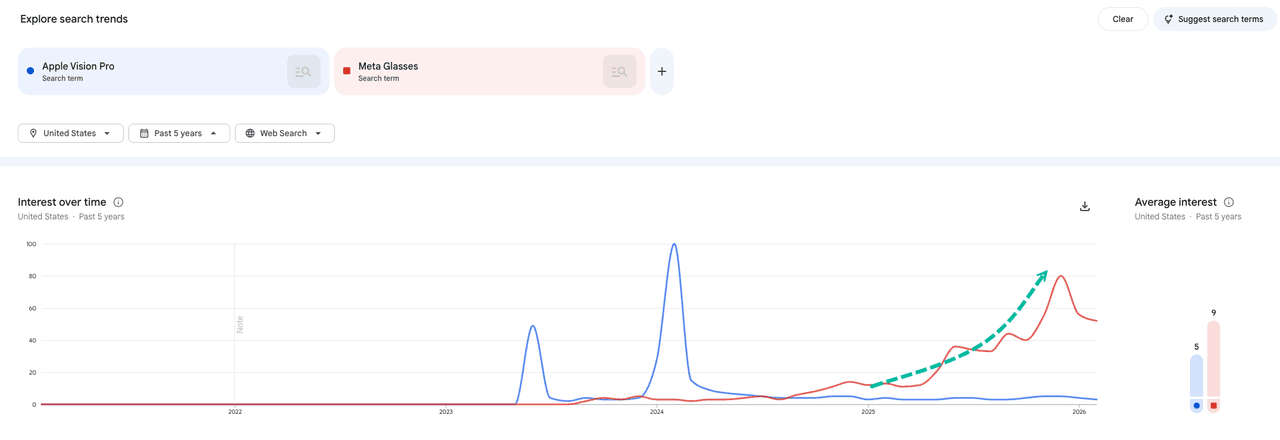The width and height of the screenshot is (1280, 440).
Task: Add another comparison term with plus button
Action: coord(662,72)
